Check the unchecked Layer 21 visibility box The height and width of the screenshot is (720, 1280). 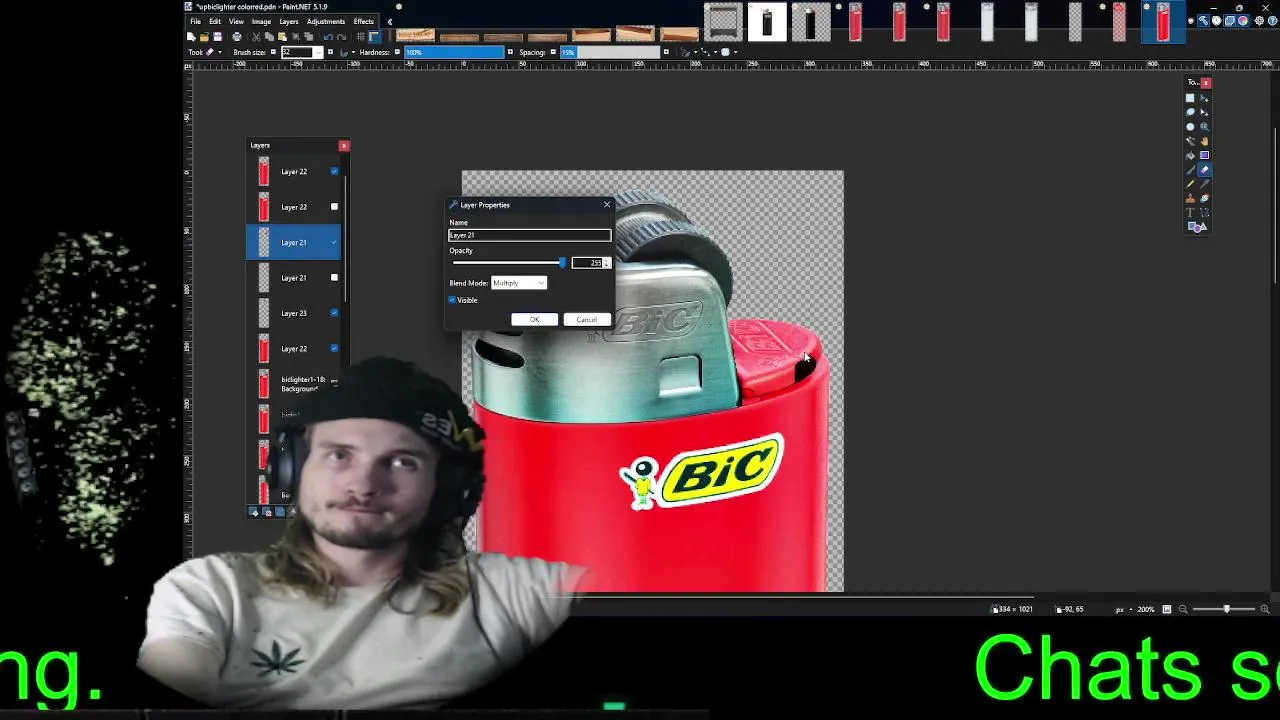click(x=334, y=278)
